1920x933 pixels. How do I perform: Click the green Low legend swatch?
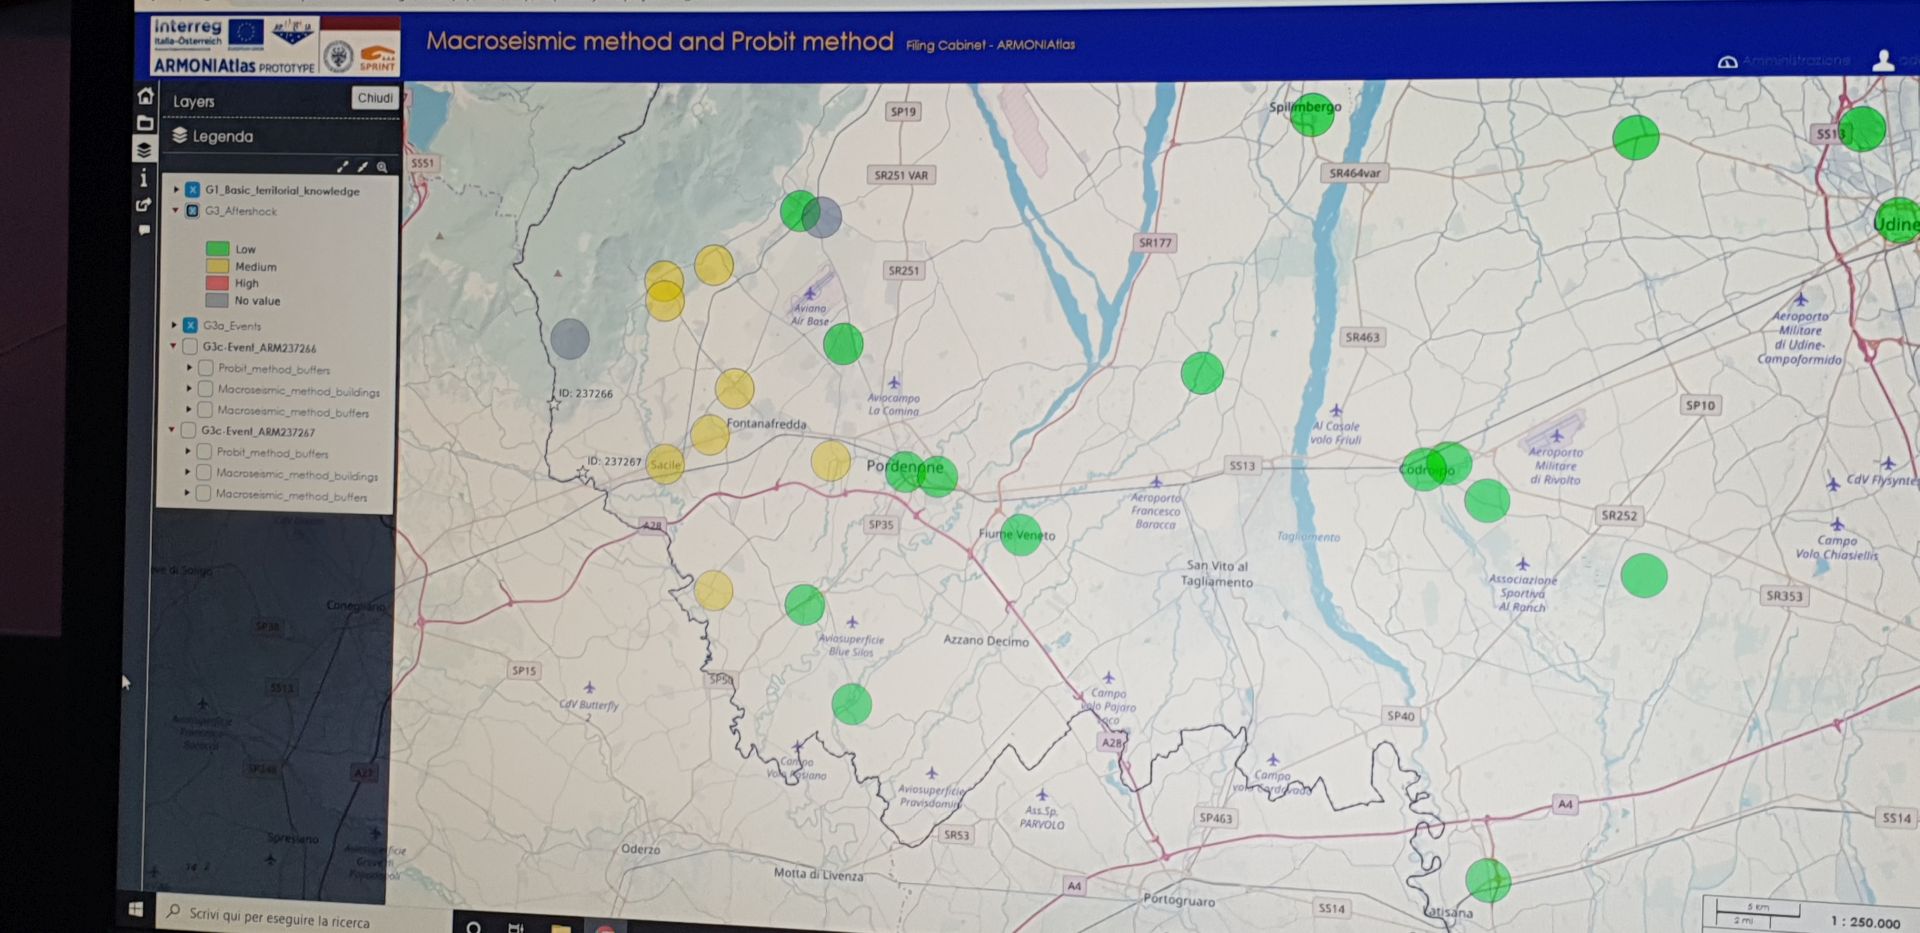217,249
